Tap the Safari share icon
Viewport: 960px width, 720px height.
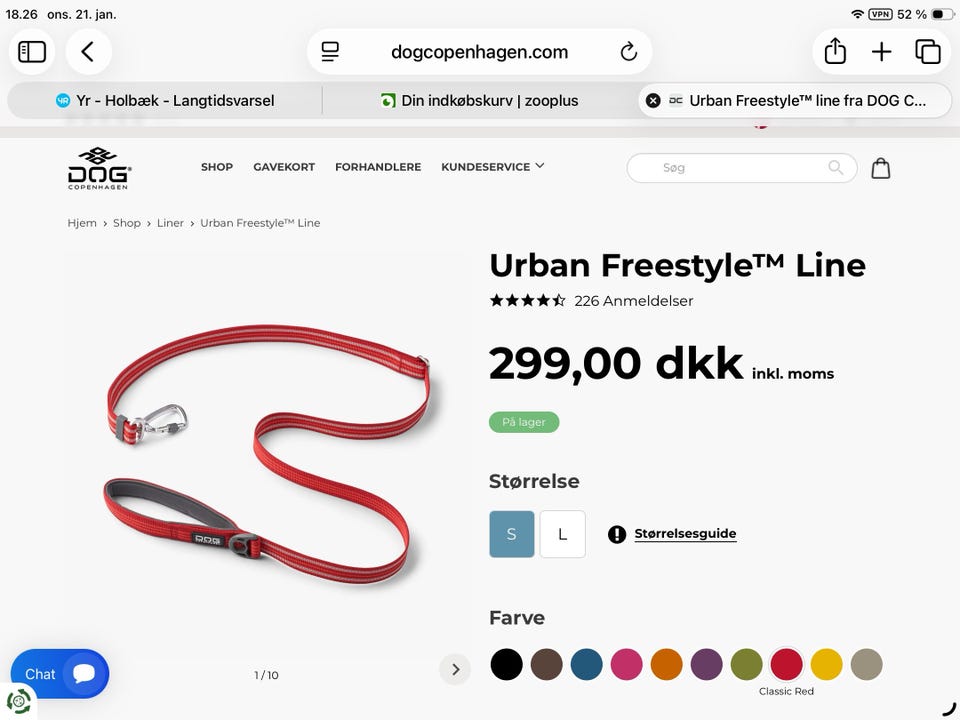(835, 51)
